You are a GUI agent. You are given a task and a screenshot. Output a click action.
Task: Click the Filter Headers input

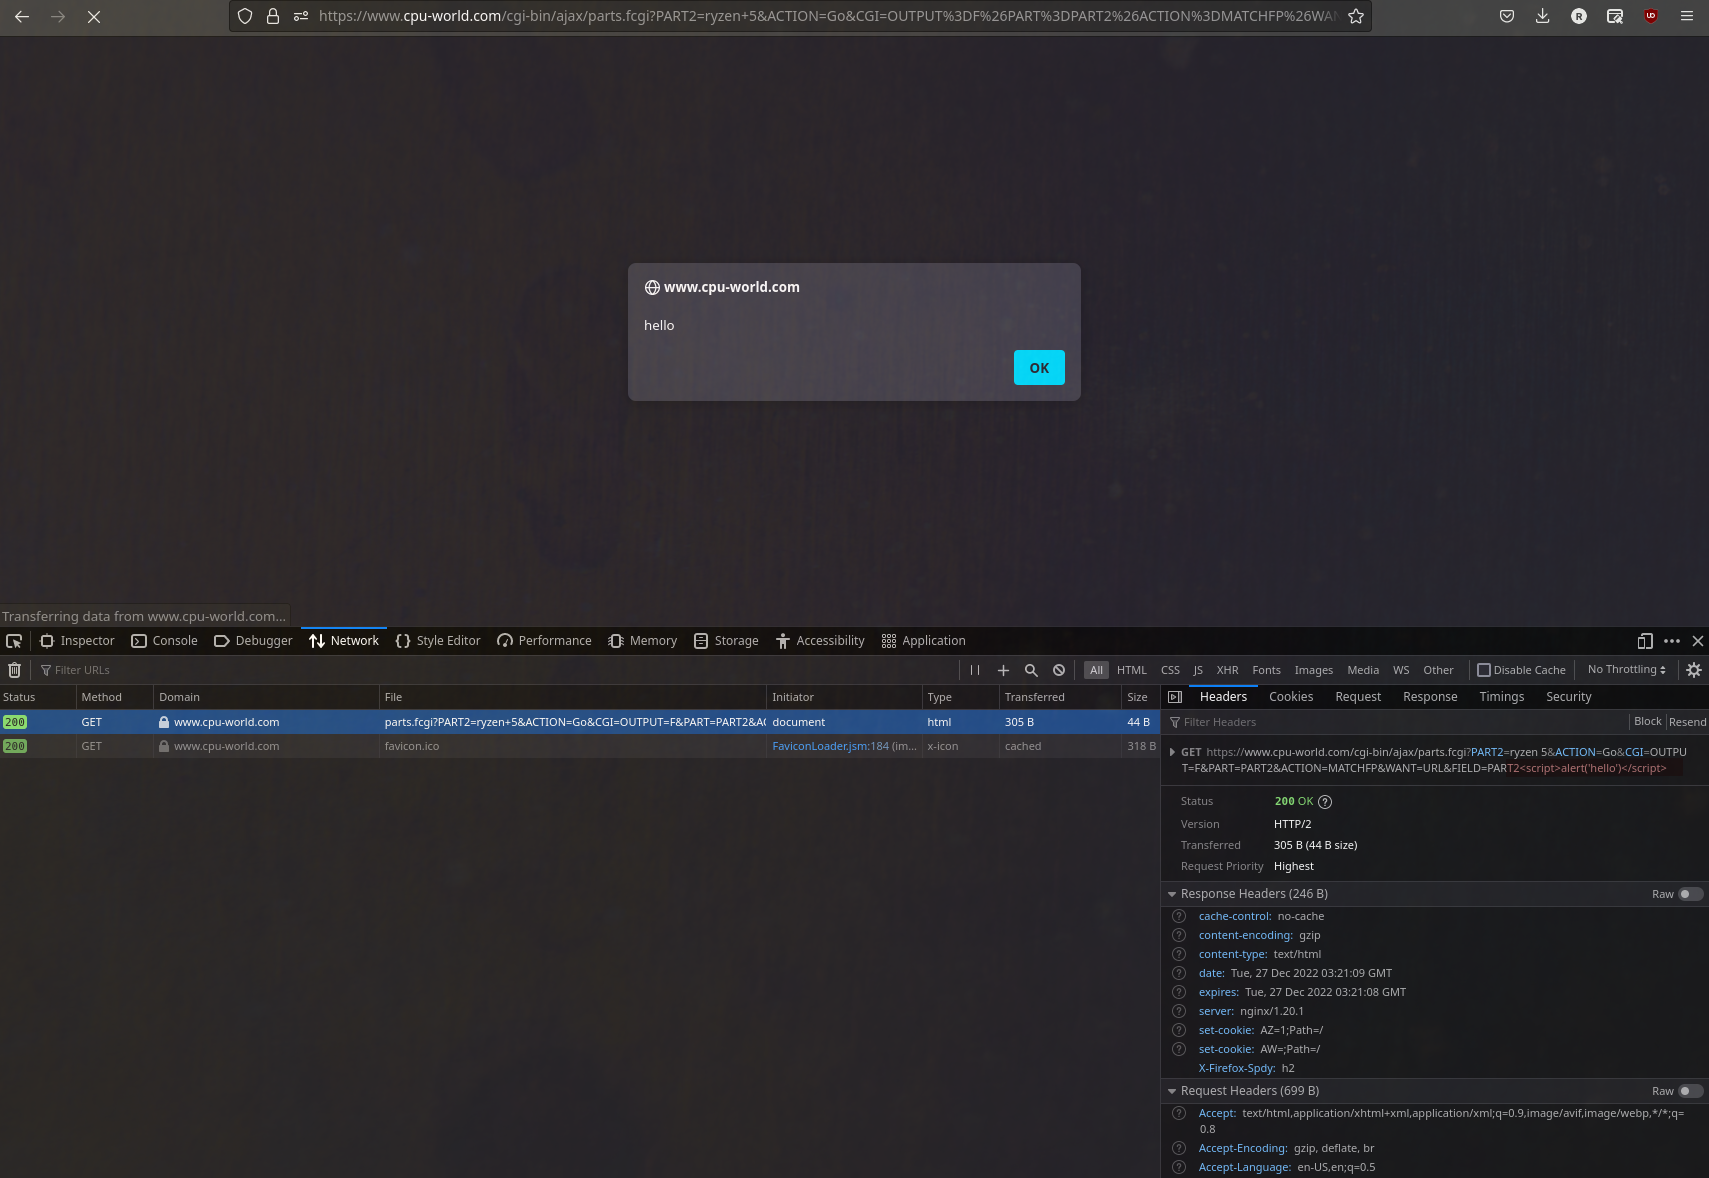click(1395, 722)
